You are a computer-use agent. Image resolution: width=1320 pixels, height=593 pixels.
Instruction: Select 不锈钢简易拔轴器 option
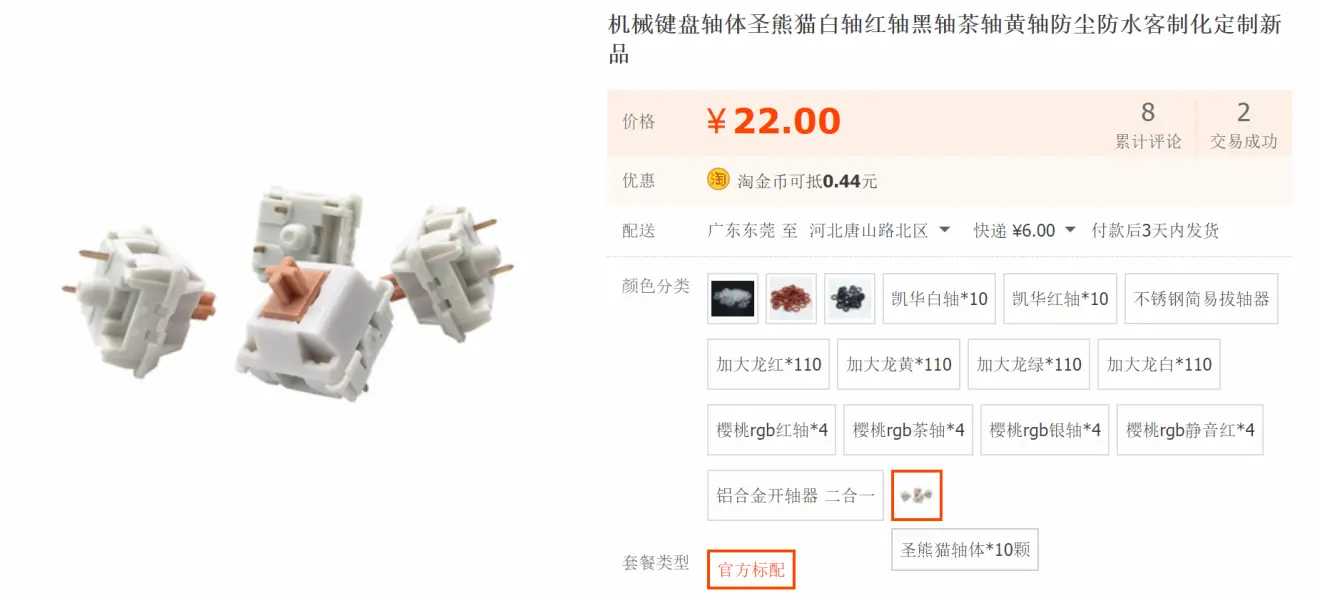point(1201,299)
